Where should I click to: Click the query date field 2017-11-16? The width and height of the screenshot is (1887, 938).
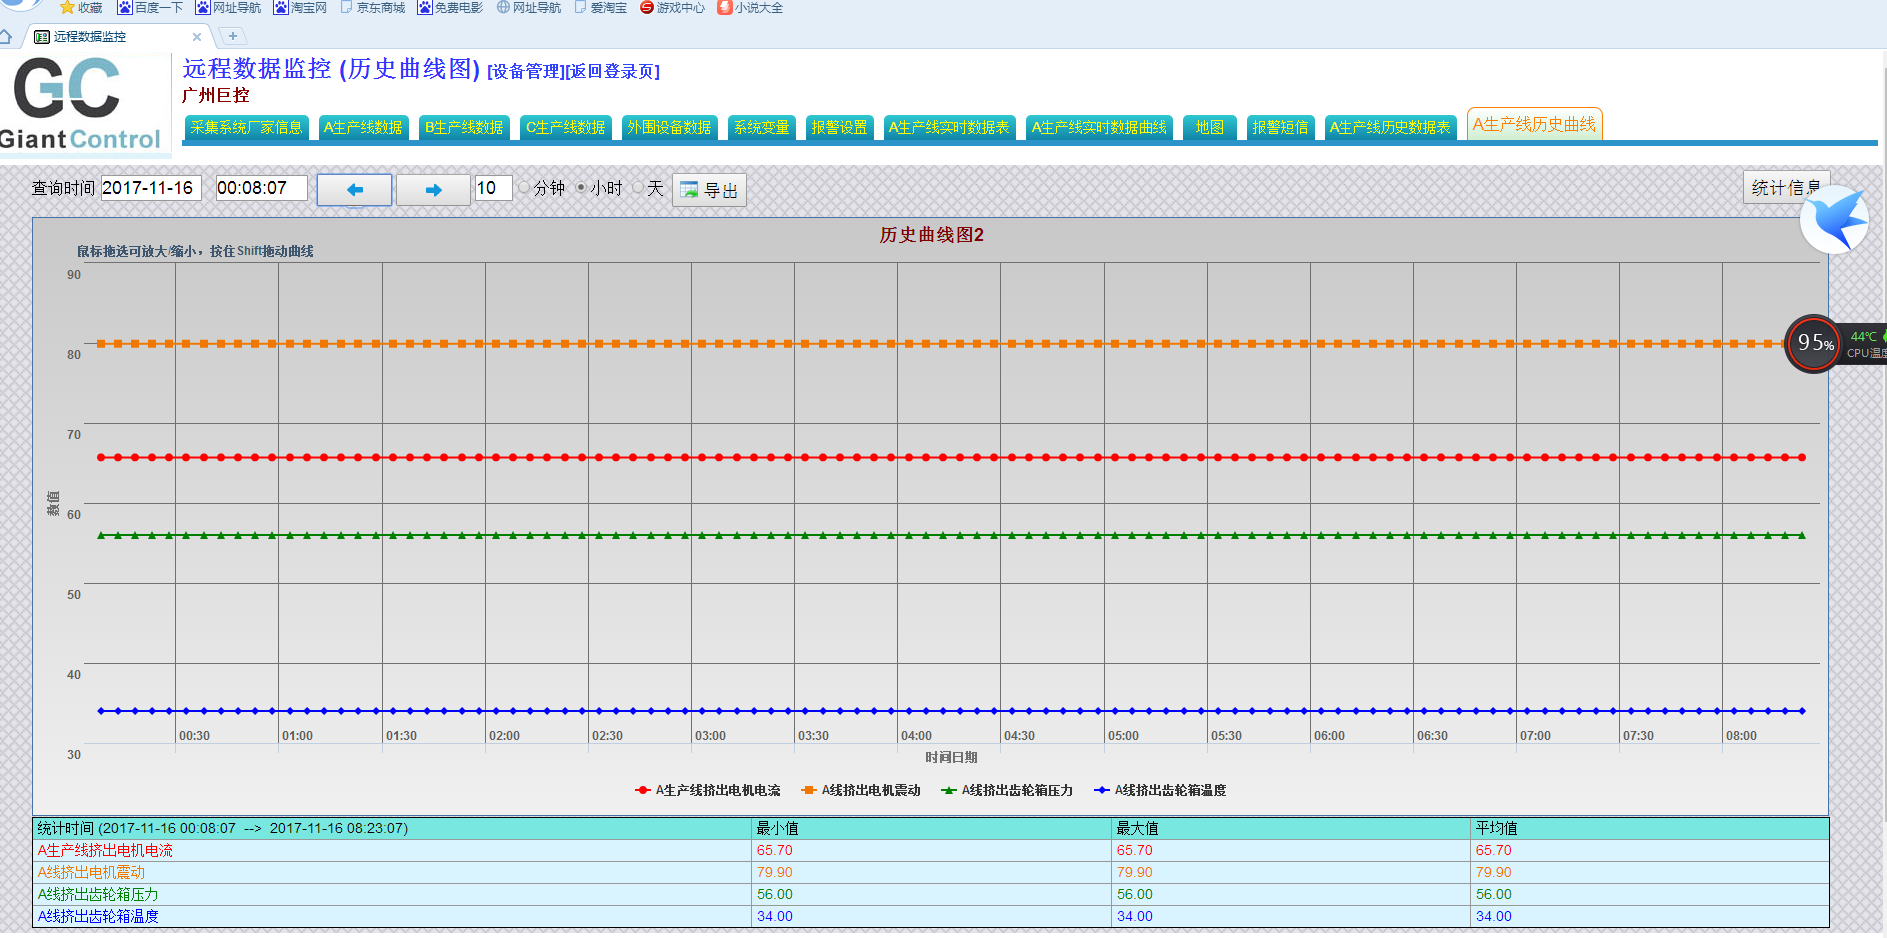tap(150, 188)
